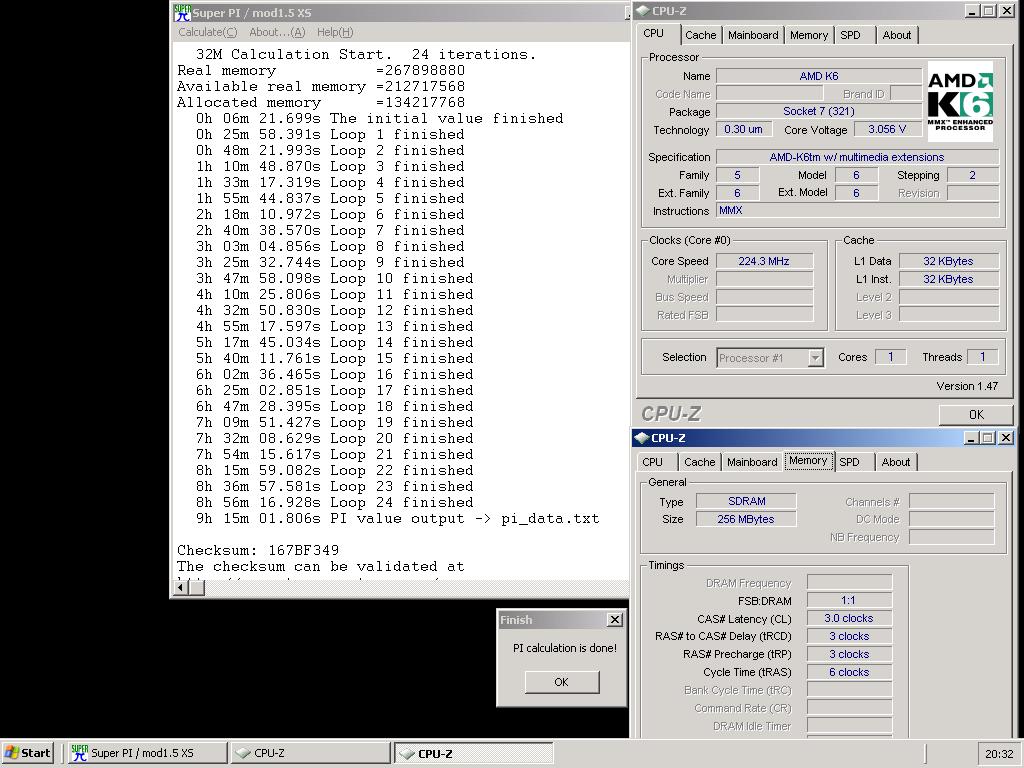
Task: Click the AMD K6 processor name field
Action: [819, 76]
